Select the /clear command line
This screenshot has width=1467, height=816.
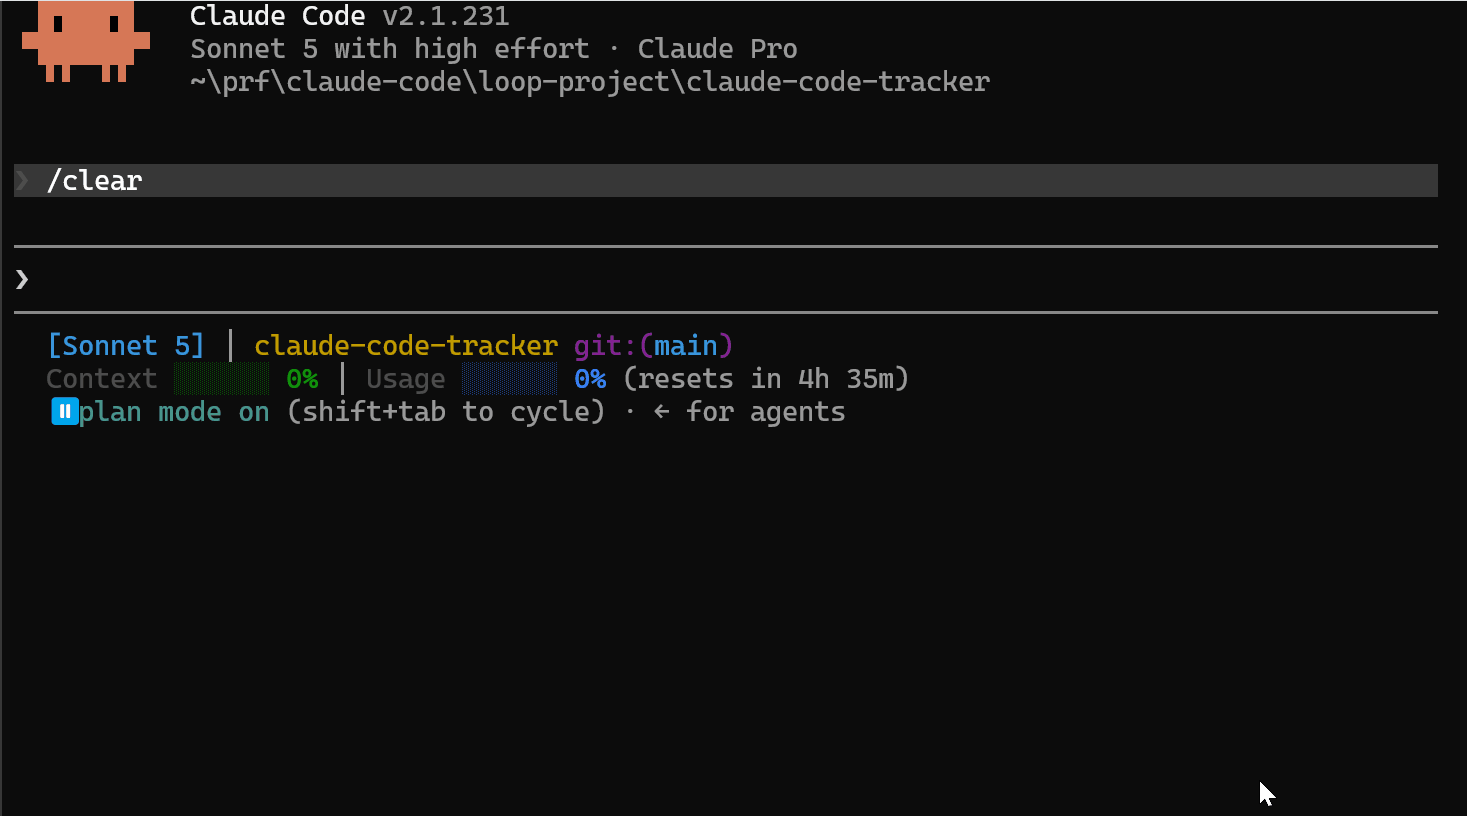coord(726,180)
